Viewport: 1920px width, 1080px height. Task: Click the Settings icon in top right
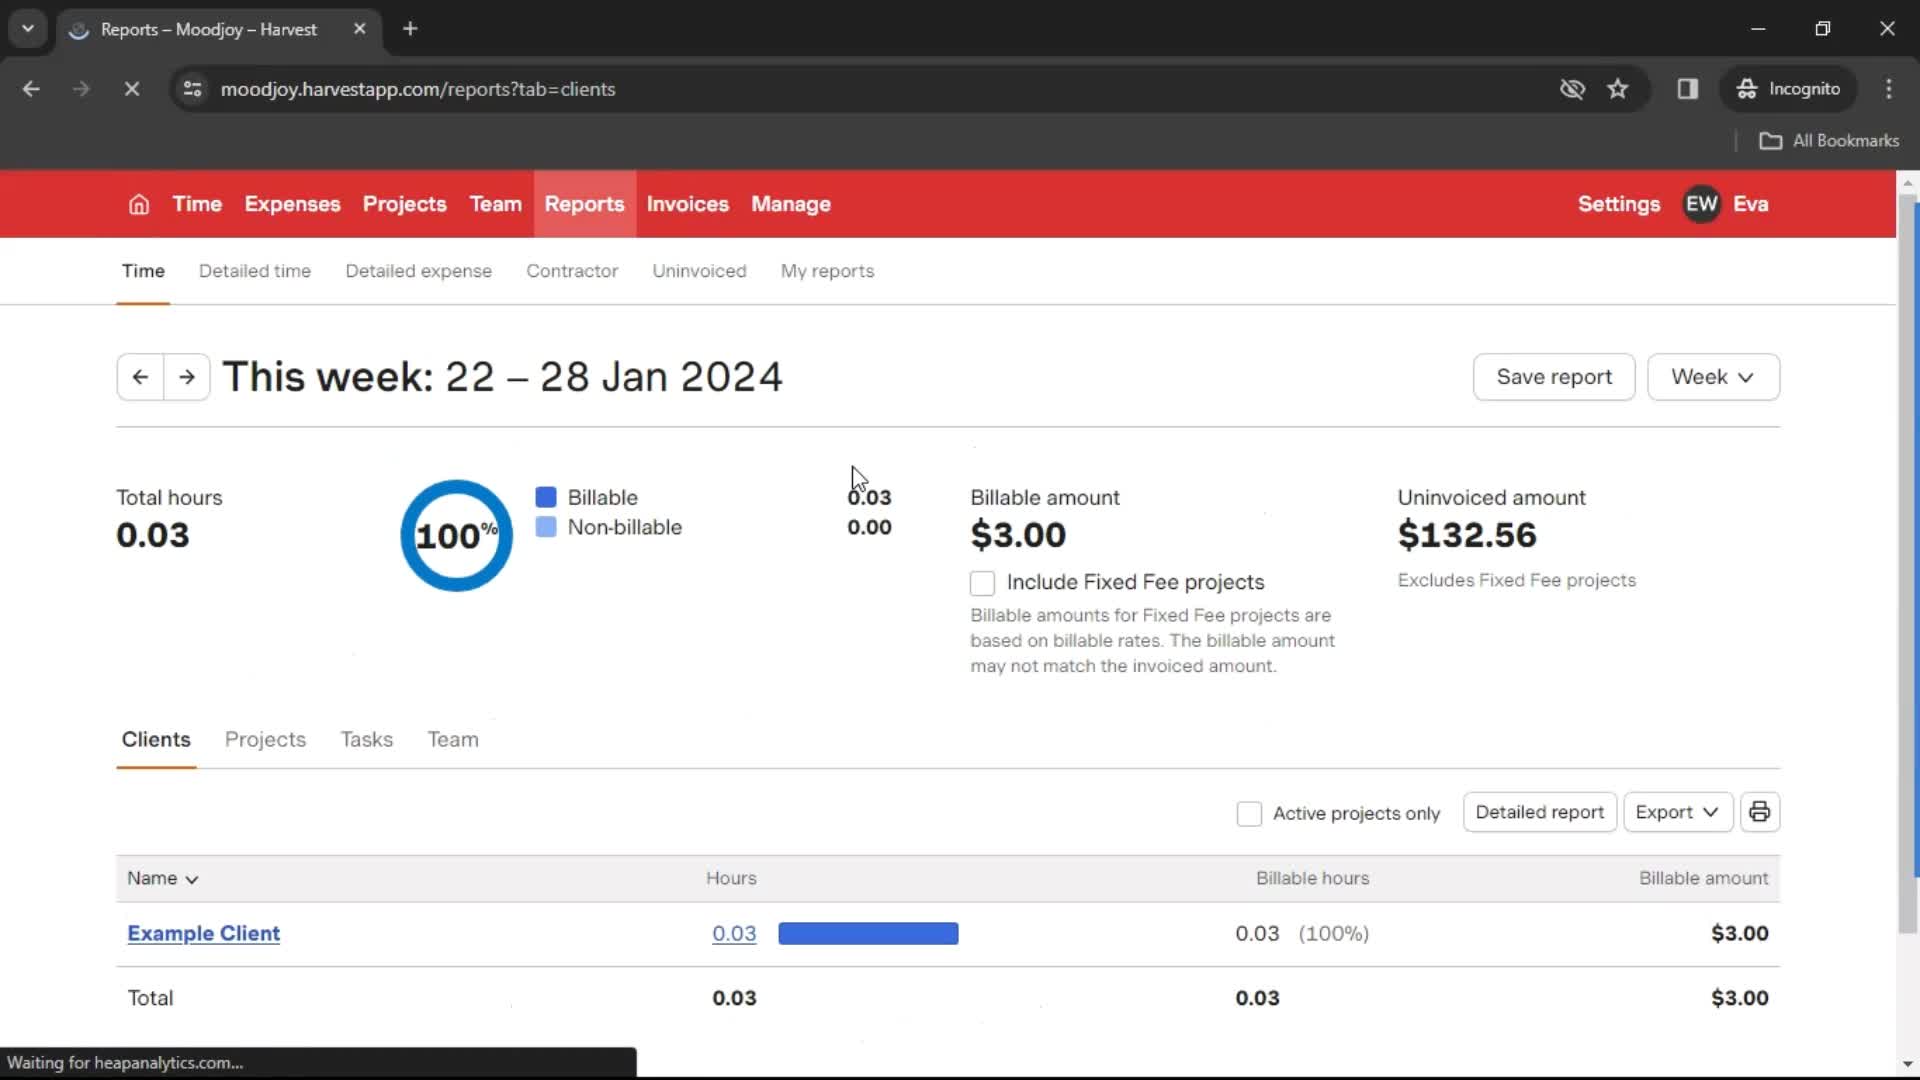pos(1619,204)
